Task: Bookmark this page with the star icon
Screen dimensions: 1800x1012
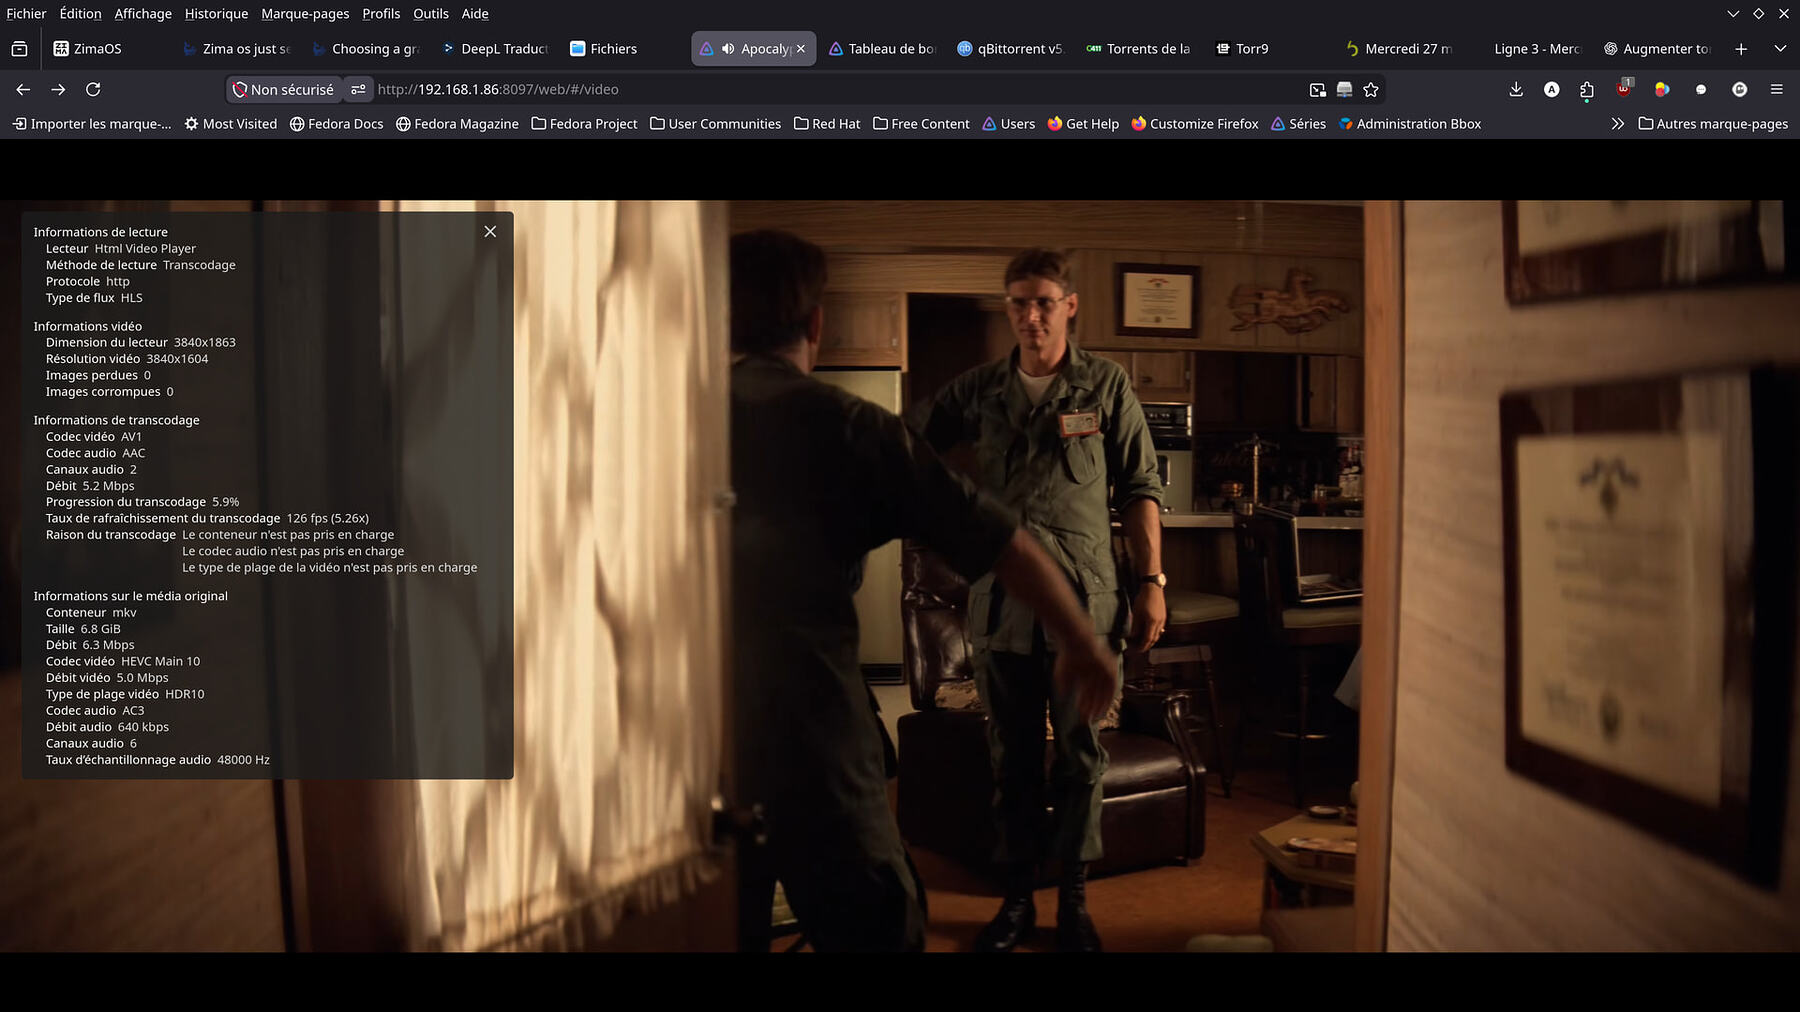Action: coord(1371,90)
